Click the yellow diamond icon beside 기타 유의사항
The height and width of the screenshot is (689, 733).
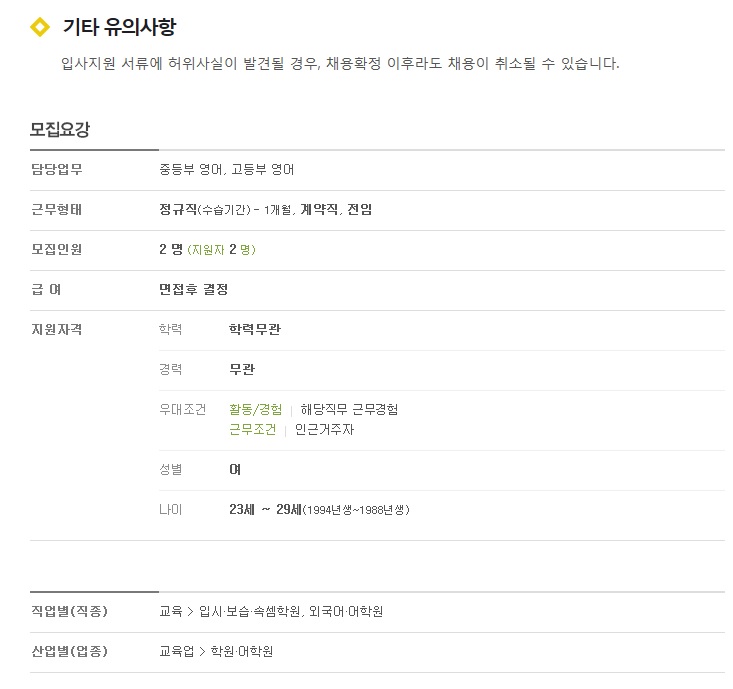40,27
